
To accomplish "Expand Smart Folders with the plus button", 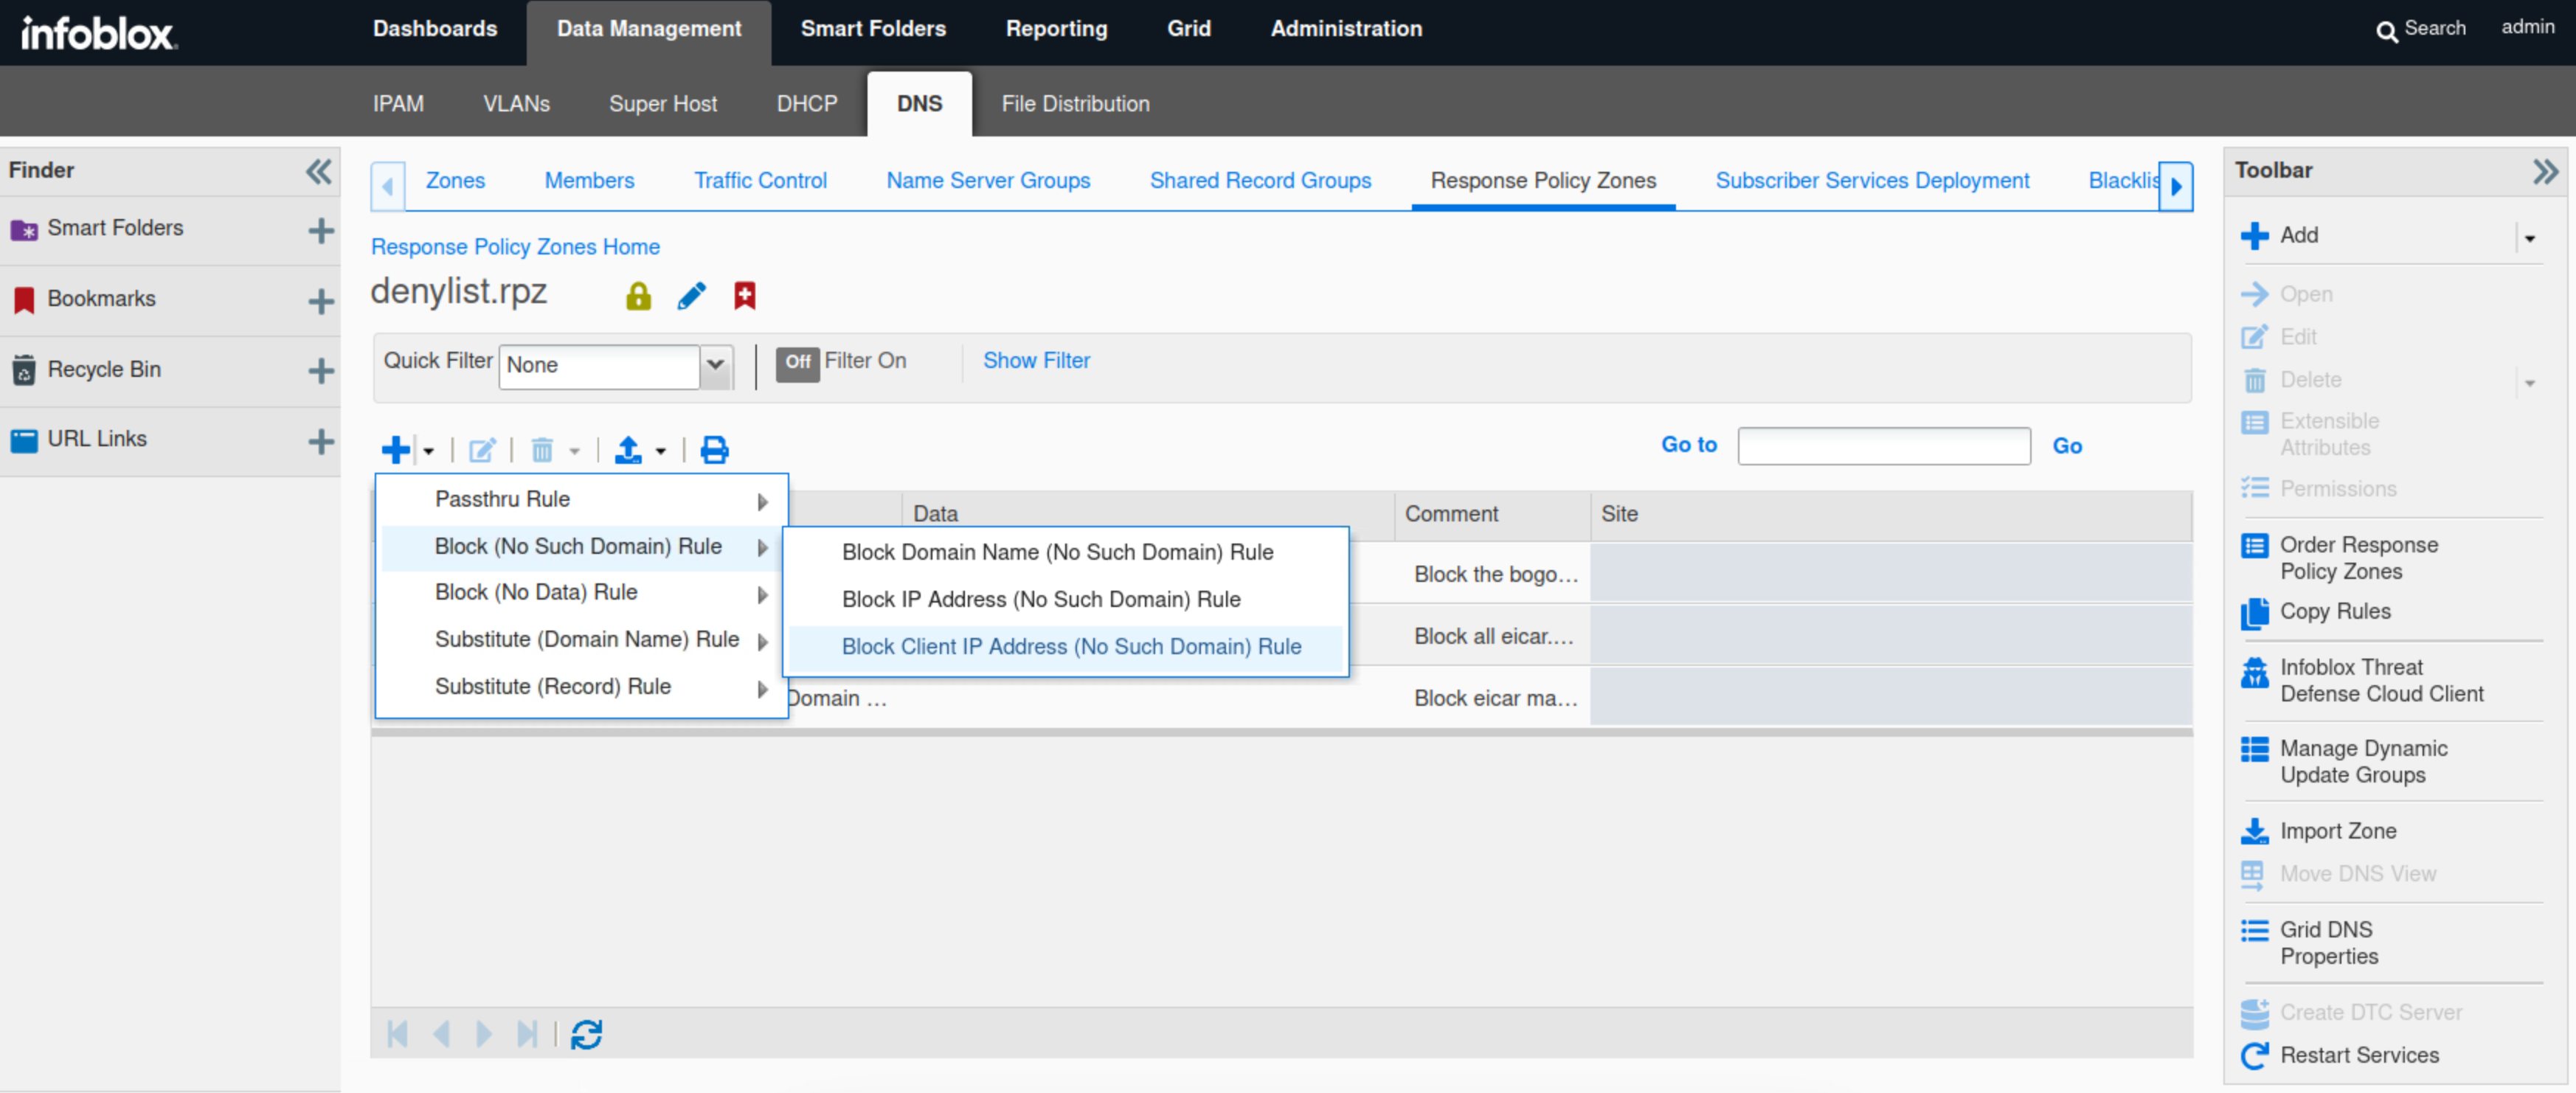I will [320, 230].
